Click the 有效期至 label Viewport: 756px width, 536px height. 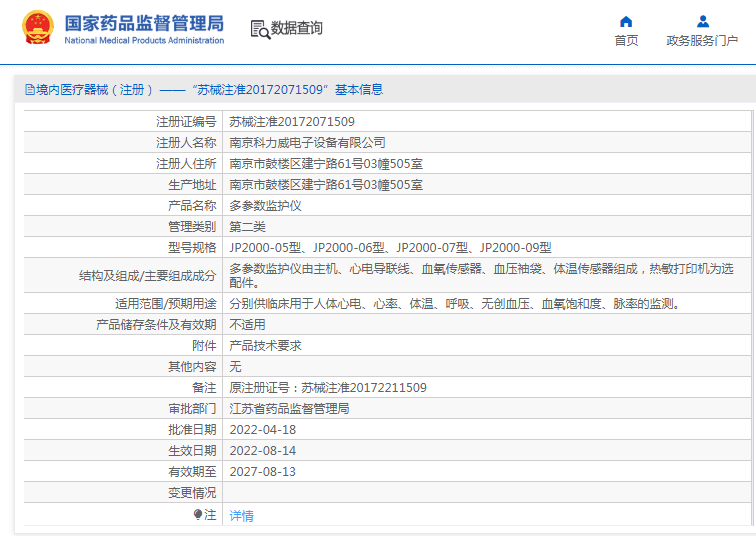coord(192,471)
